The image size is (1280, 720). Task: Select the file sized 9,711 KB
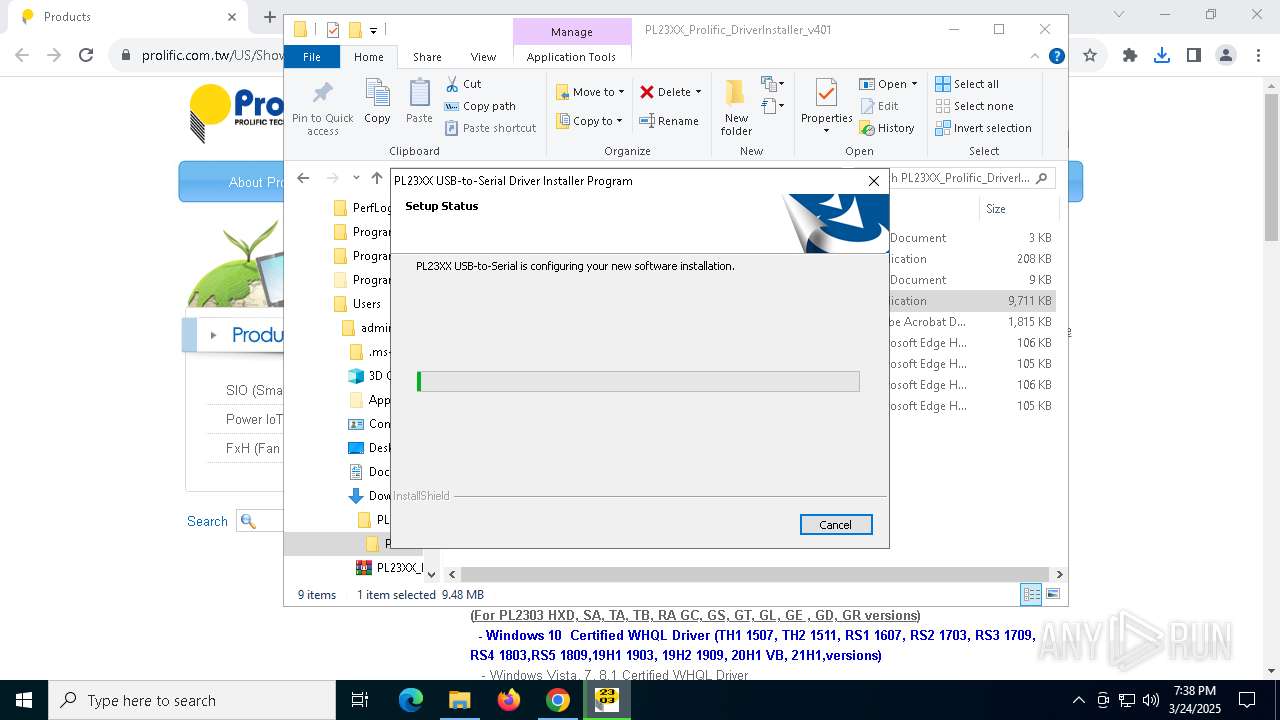tap(970, 300)
